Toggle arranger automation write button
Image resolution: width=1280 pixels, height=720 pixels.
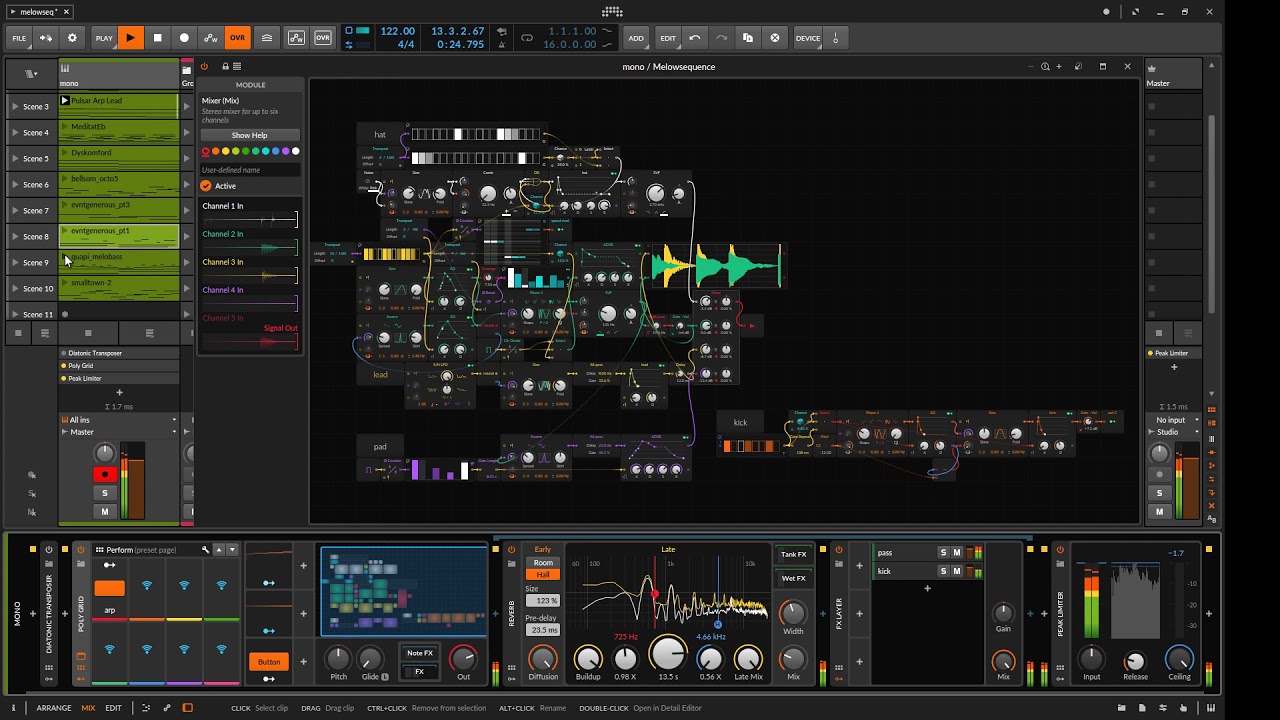(211, 38)
